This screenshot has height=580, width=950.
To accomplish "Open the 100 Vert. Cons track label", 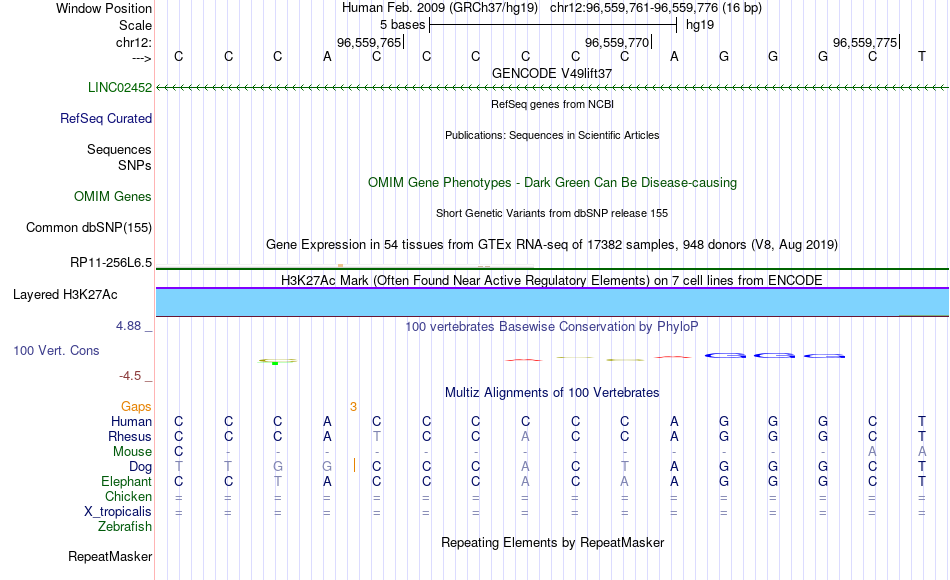I will (56, 350).
